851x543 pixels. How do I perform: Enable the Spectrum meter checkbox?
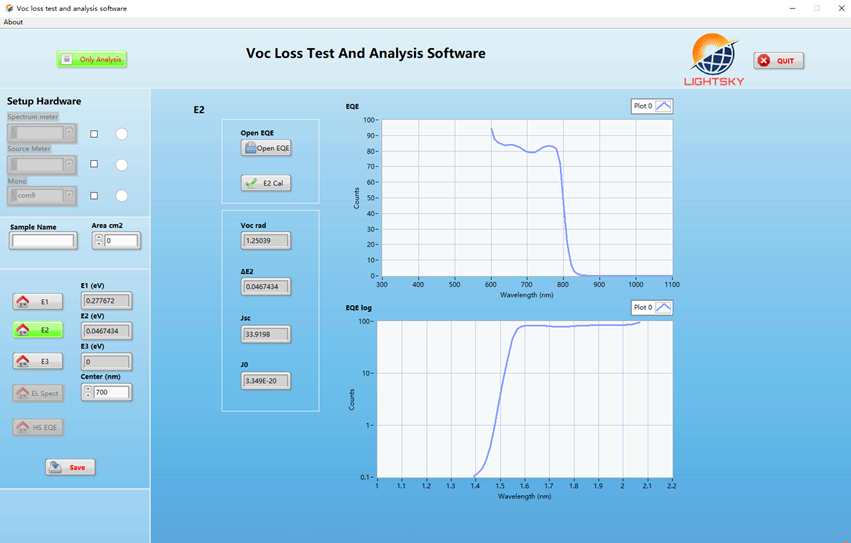(x=94, y=134)
